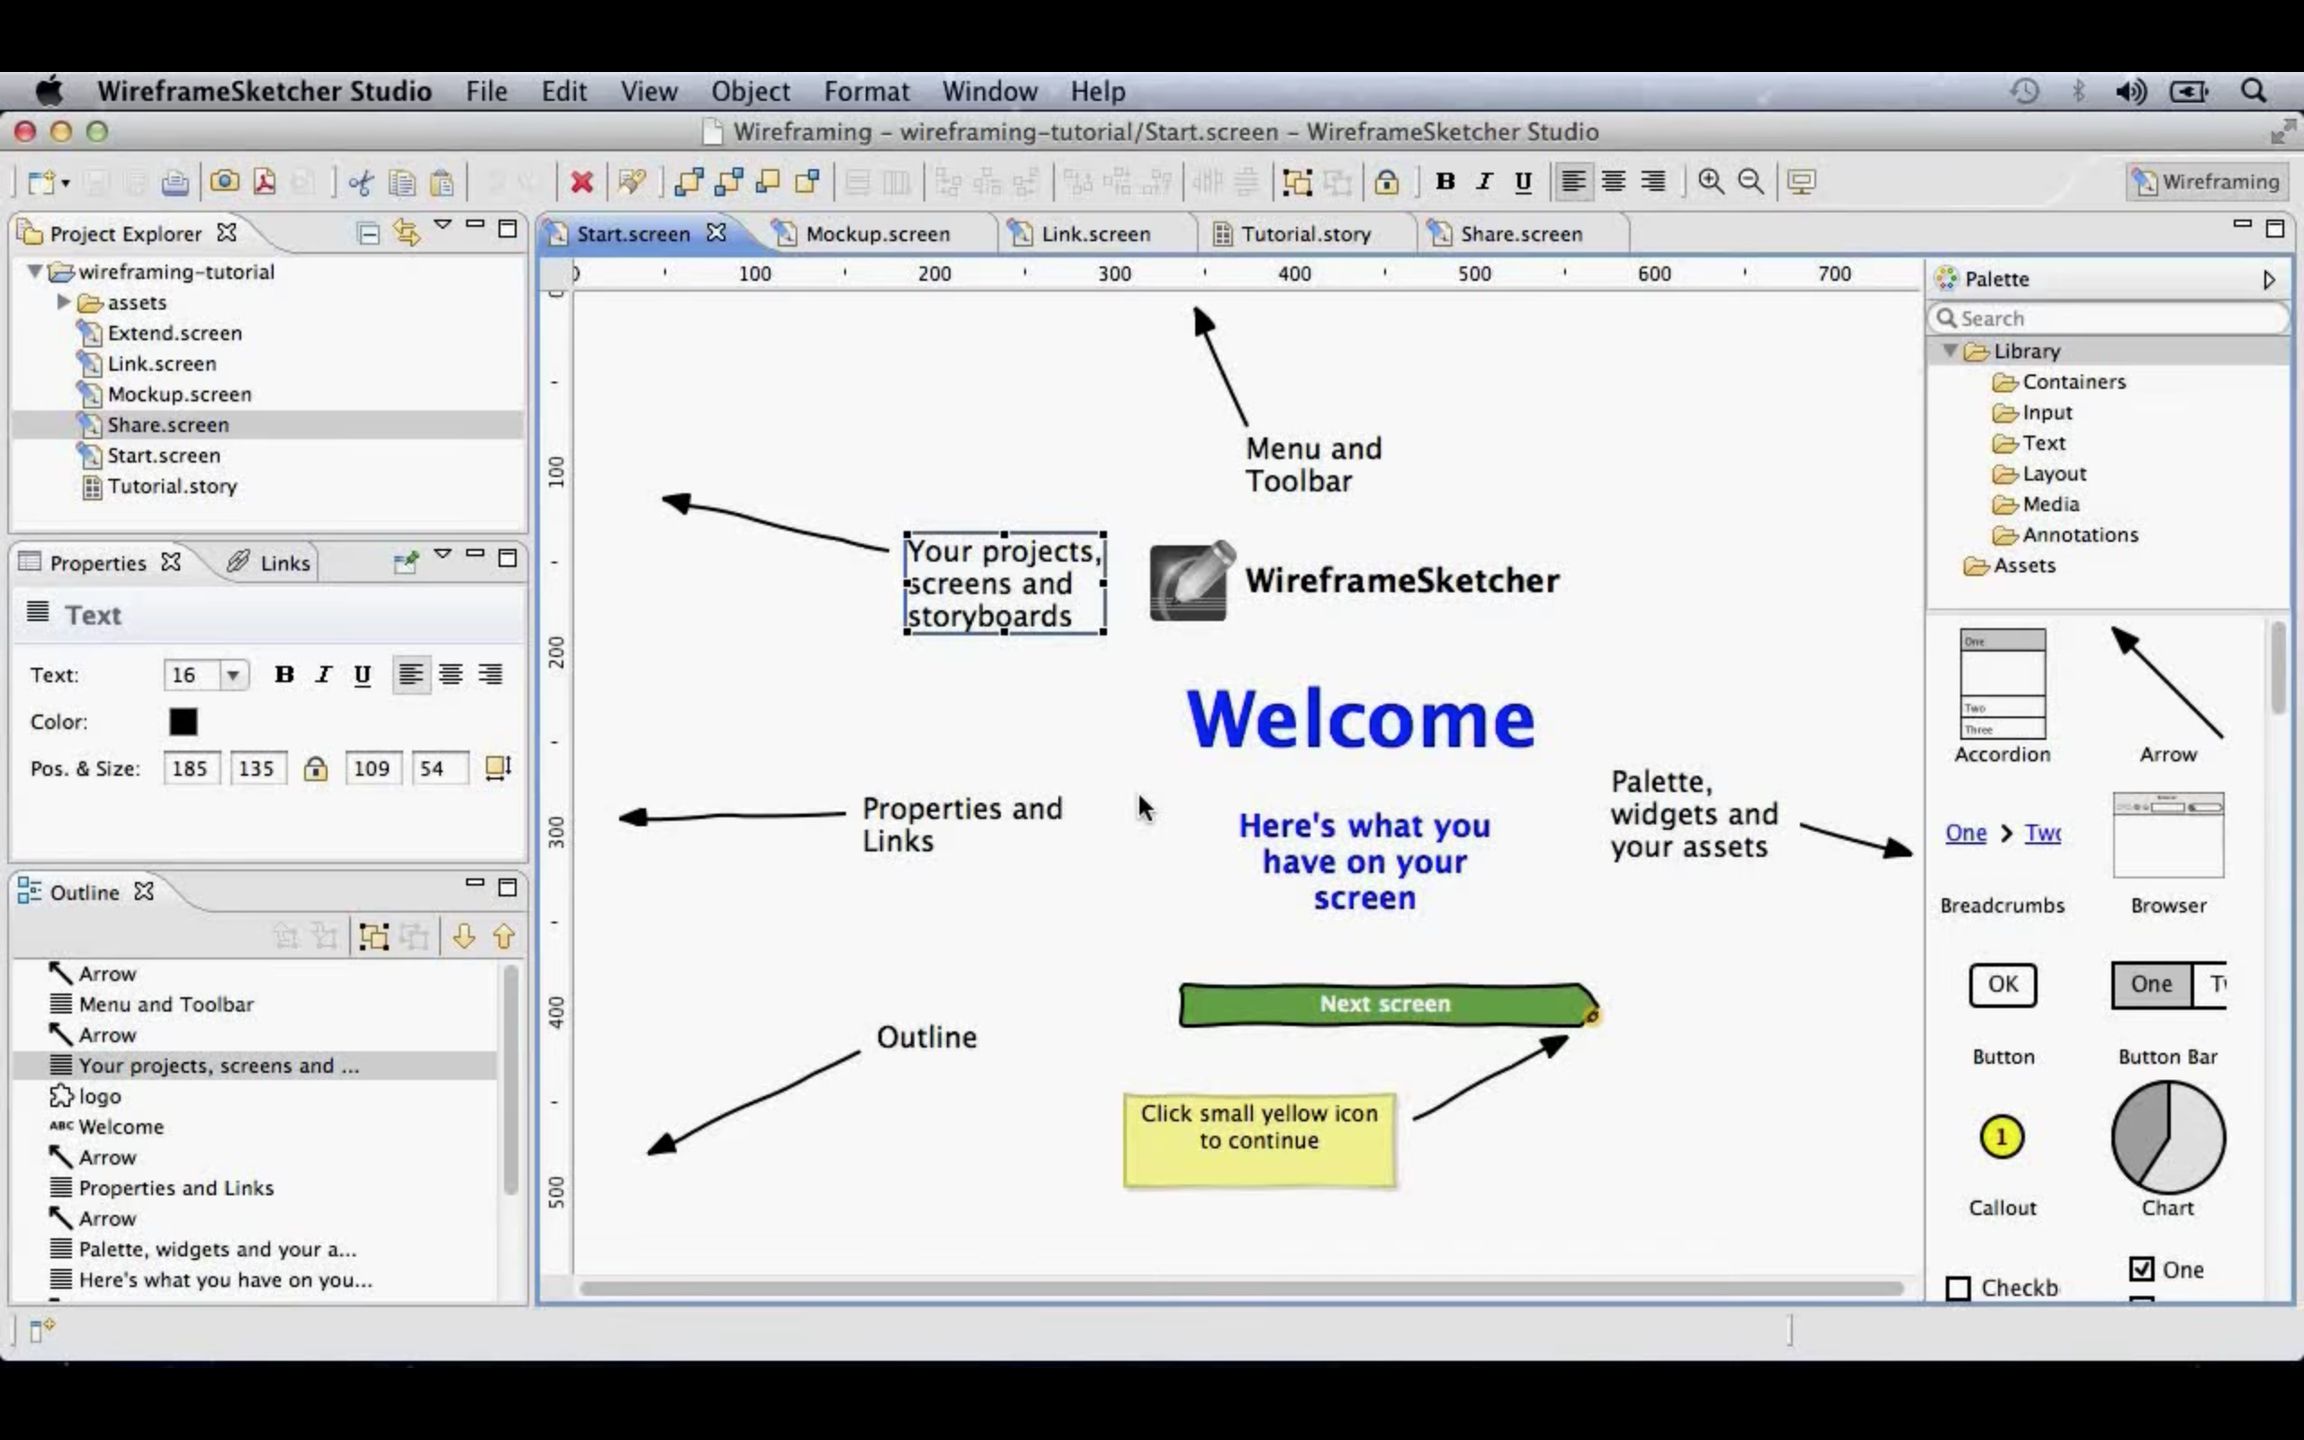Open the Format menu

coord(866,91)
